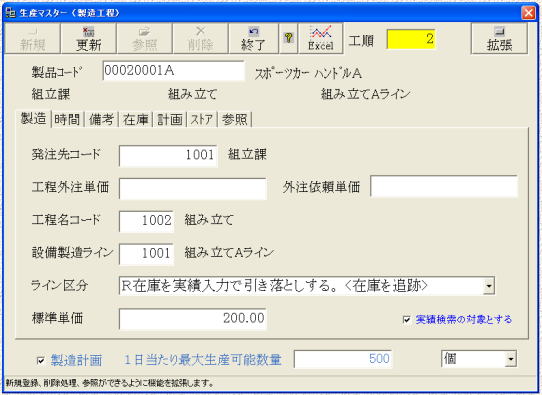
Task: Select the yellow 工順 number field
Action: coord(411,39)
